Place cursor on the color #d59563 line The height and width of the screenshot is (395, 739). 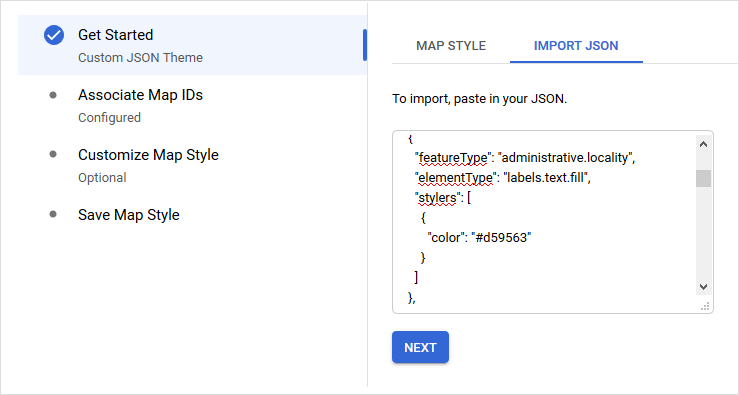tap(479, 238)
